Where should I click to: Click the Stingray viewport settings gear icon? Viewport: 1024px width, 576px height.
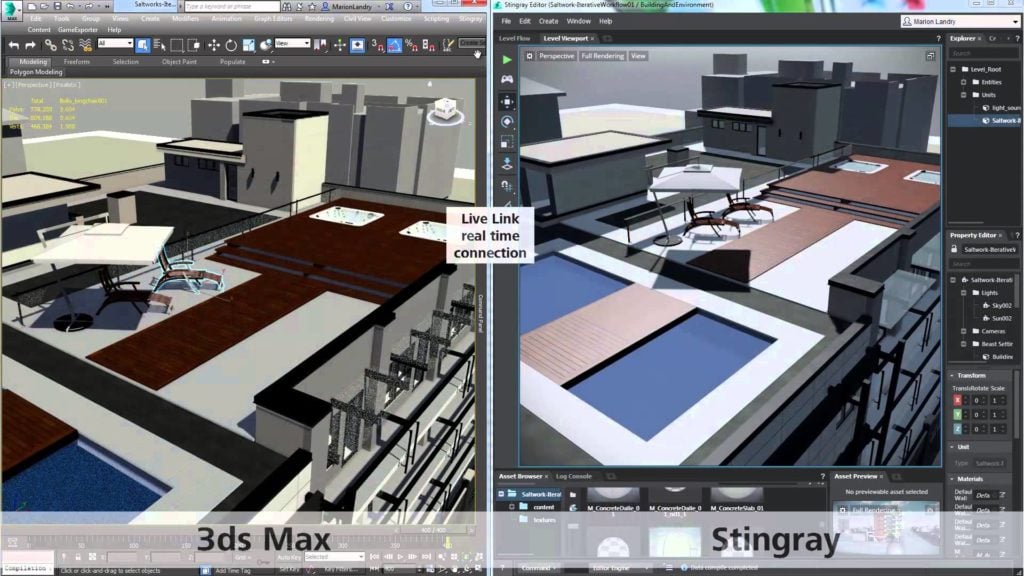(529, 56)
